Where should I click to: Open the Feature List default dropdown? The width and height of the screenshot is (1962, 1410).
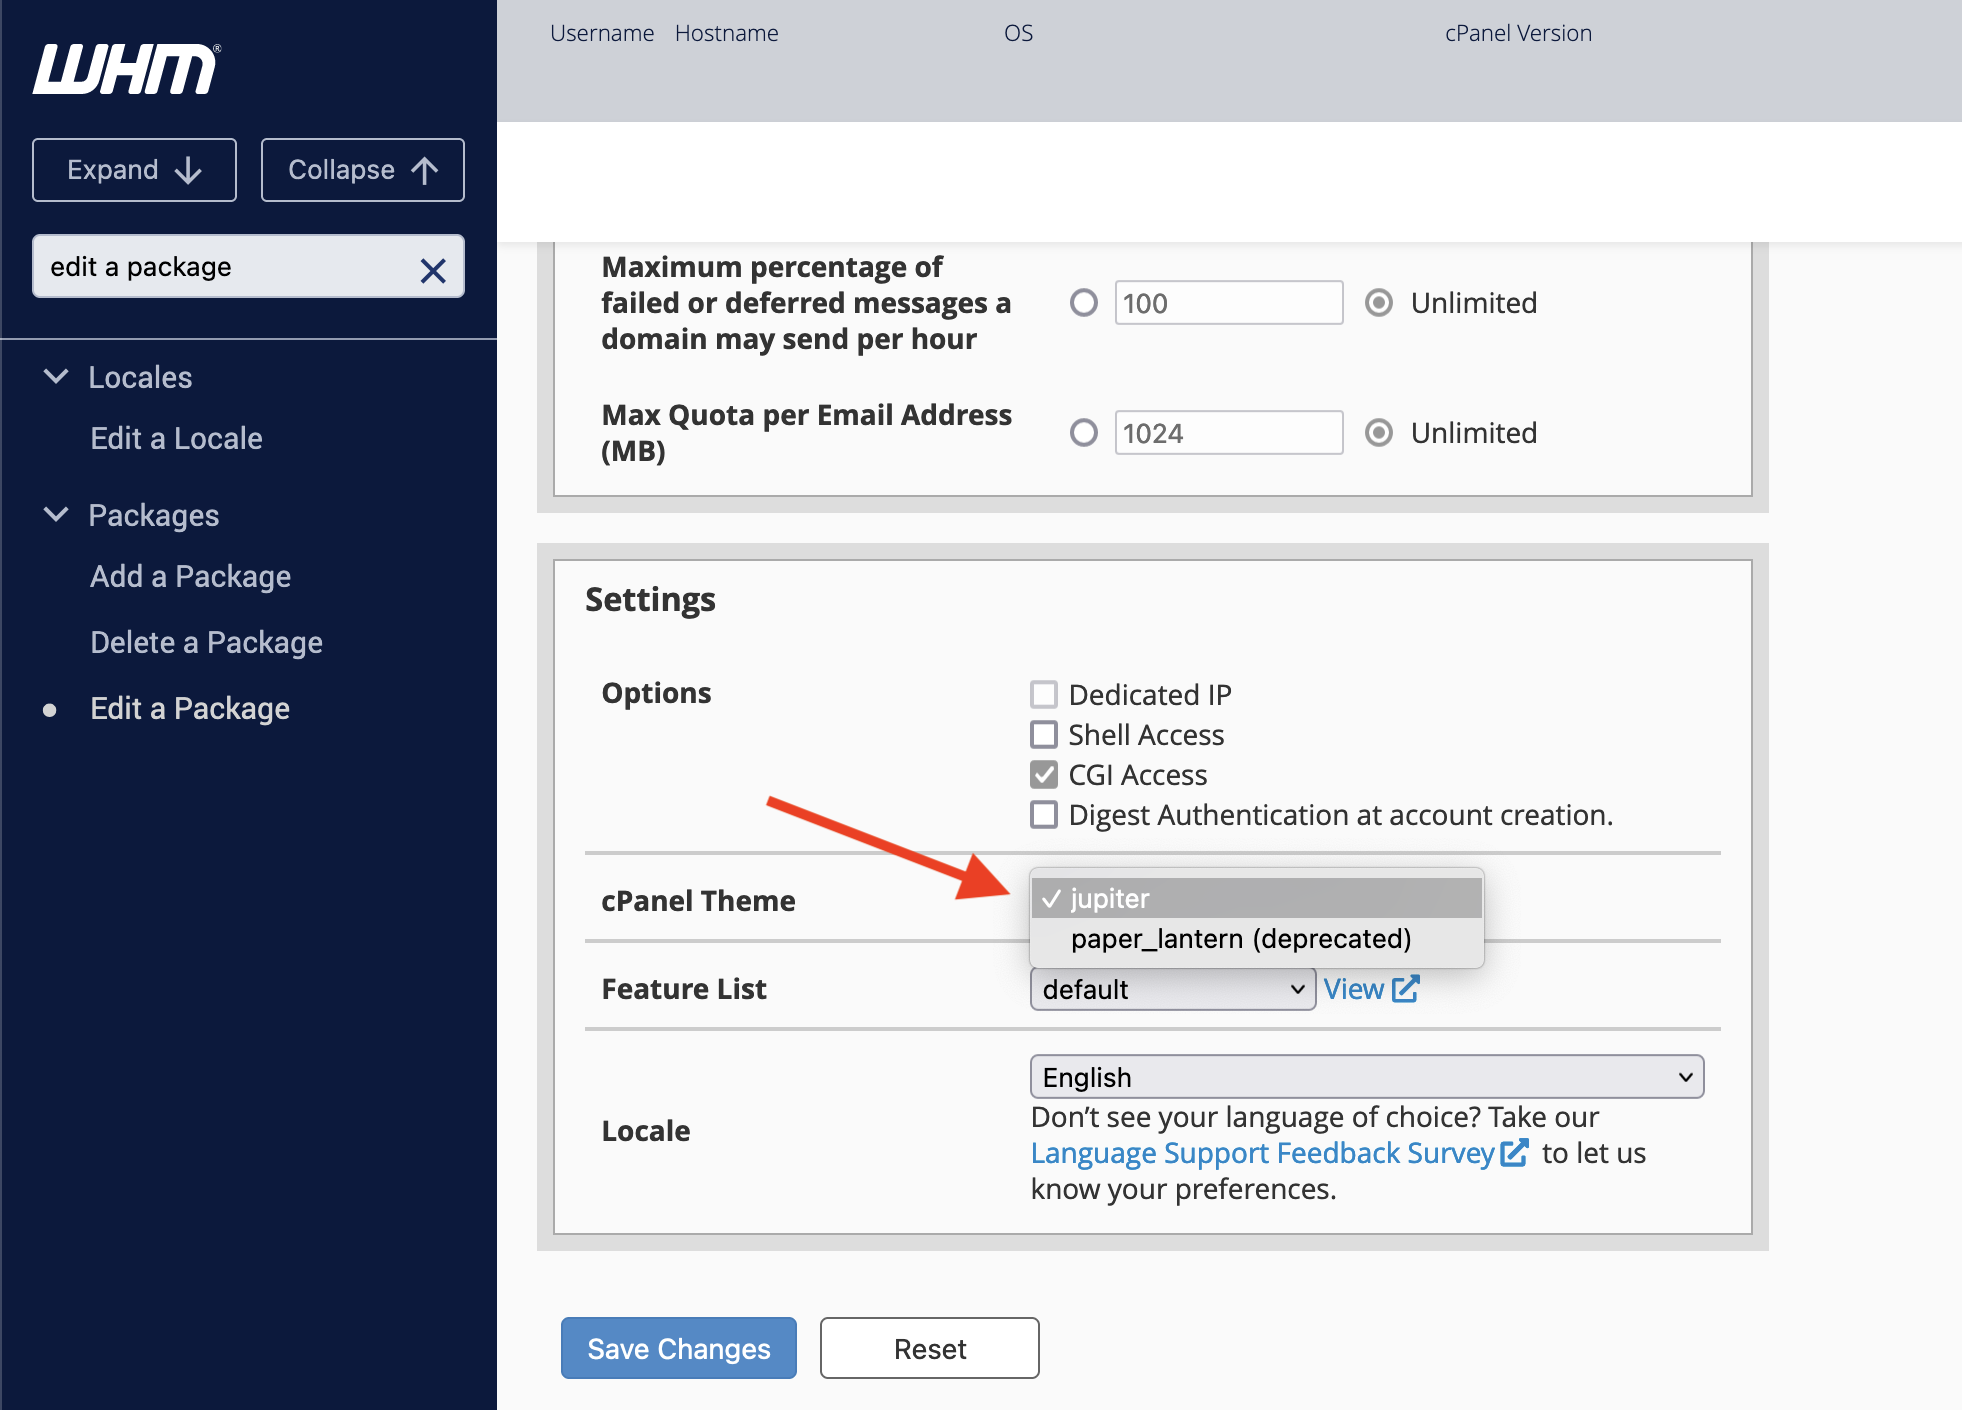coord(1172,989)
